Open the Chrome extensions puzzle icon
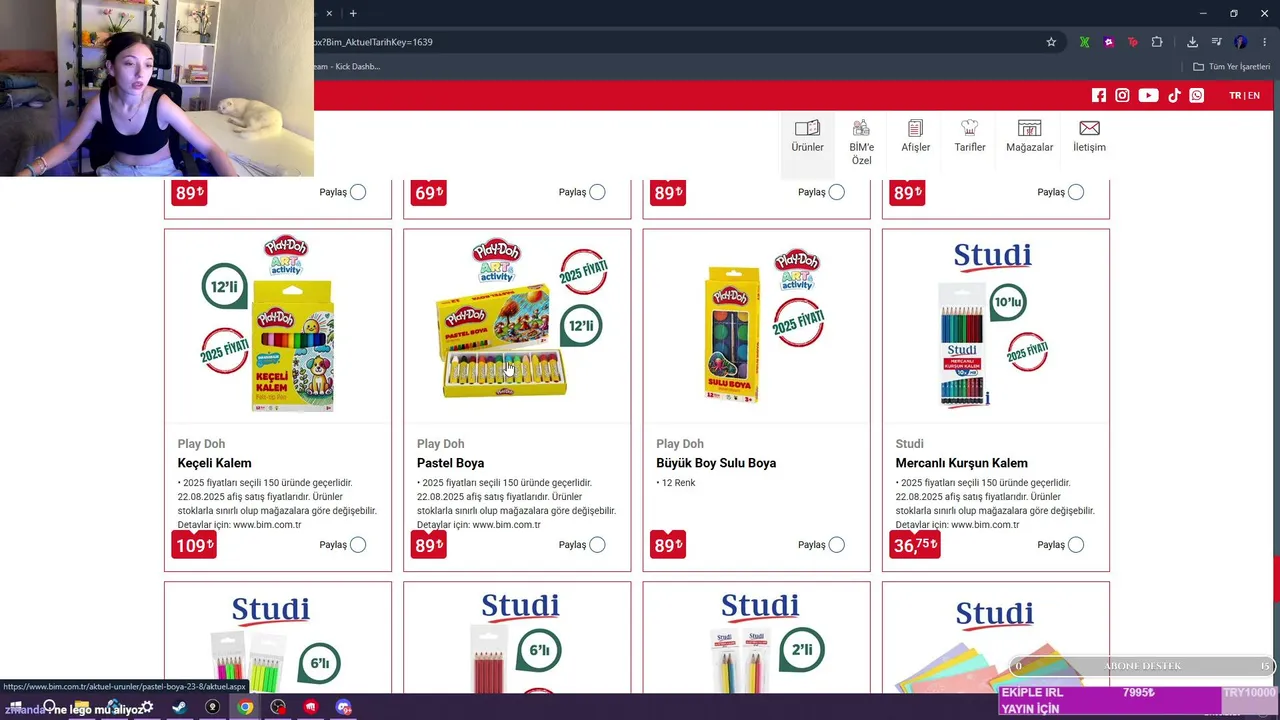 point(1157,42)
